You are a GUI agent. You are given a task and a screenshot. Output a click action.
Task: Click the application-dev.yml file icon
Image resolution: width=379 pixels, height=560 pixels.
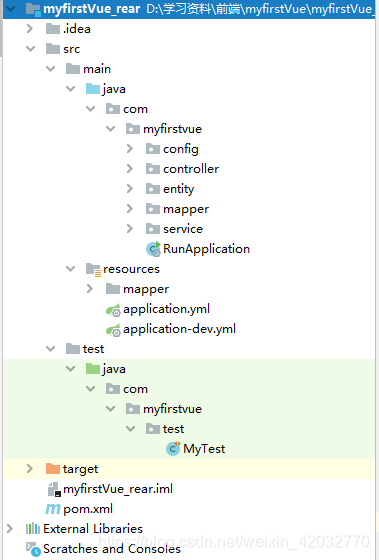113,330
